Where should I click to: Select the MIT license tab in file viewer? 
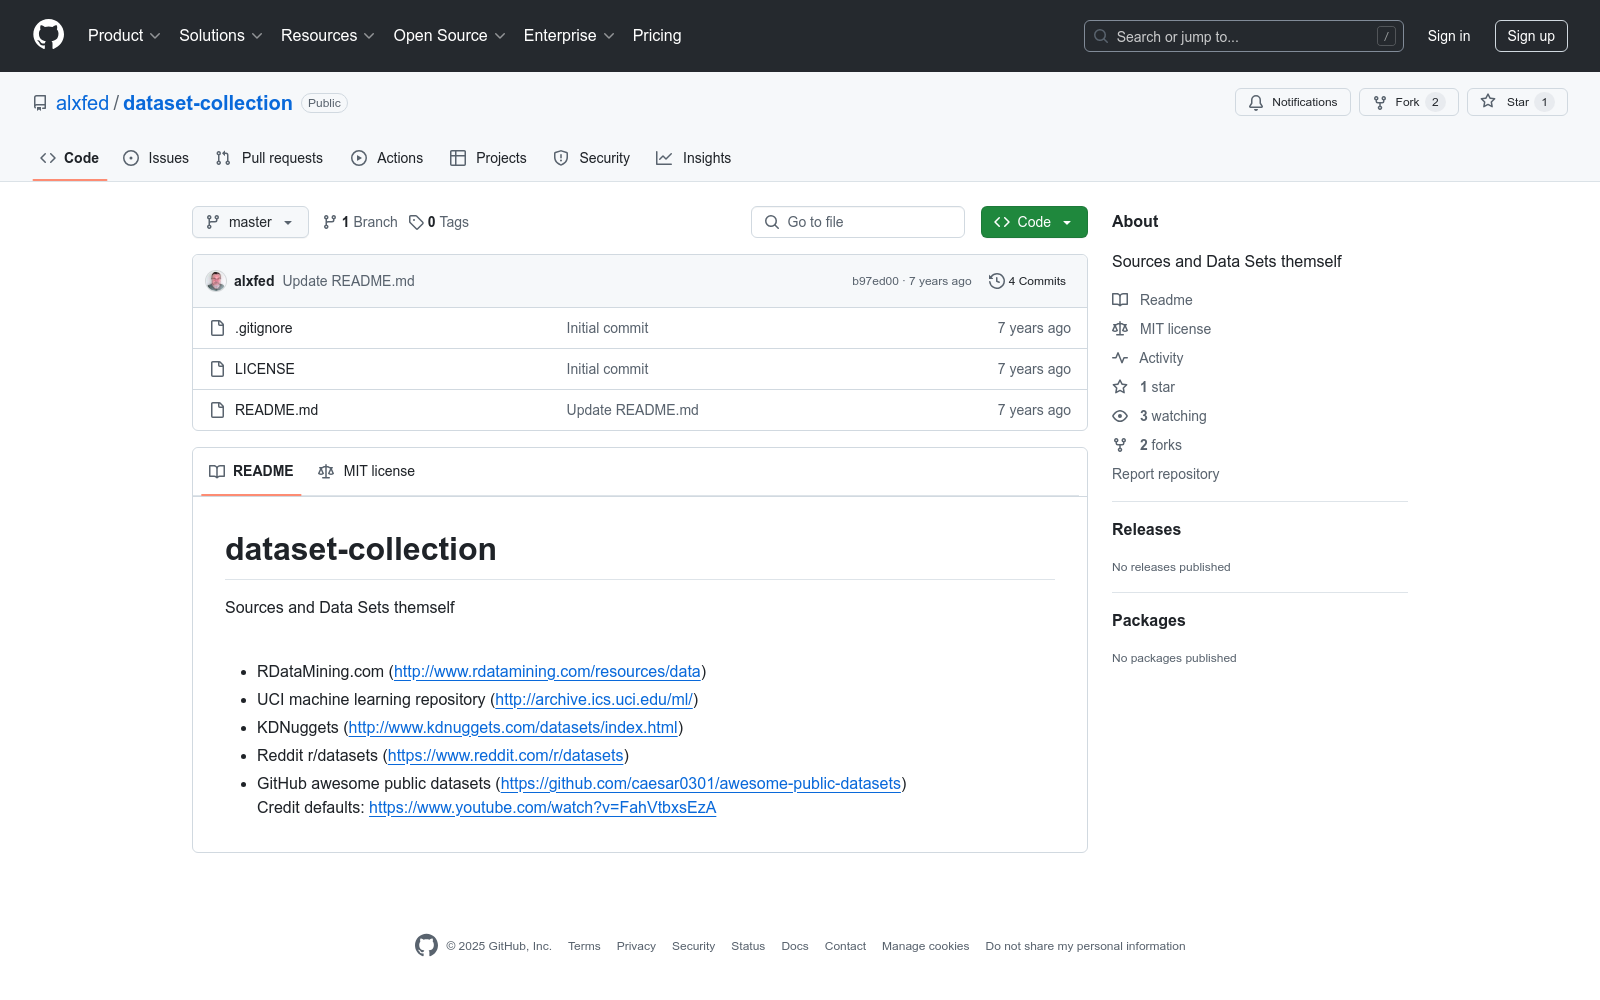click(366, 471)
